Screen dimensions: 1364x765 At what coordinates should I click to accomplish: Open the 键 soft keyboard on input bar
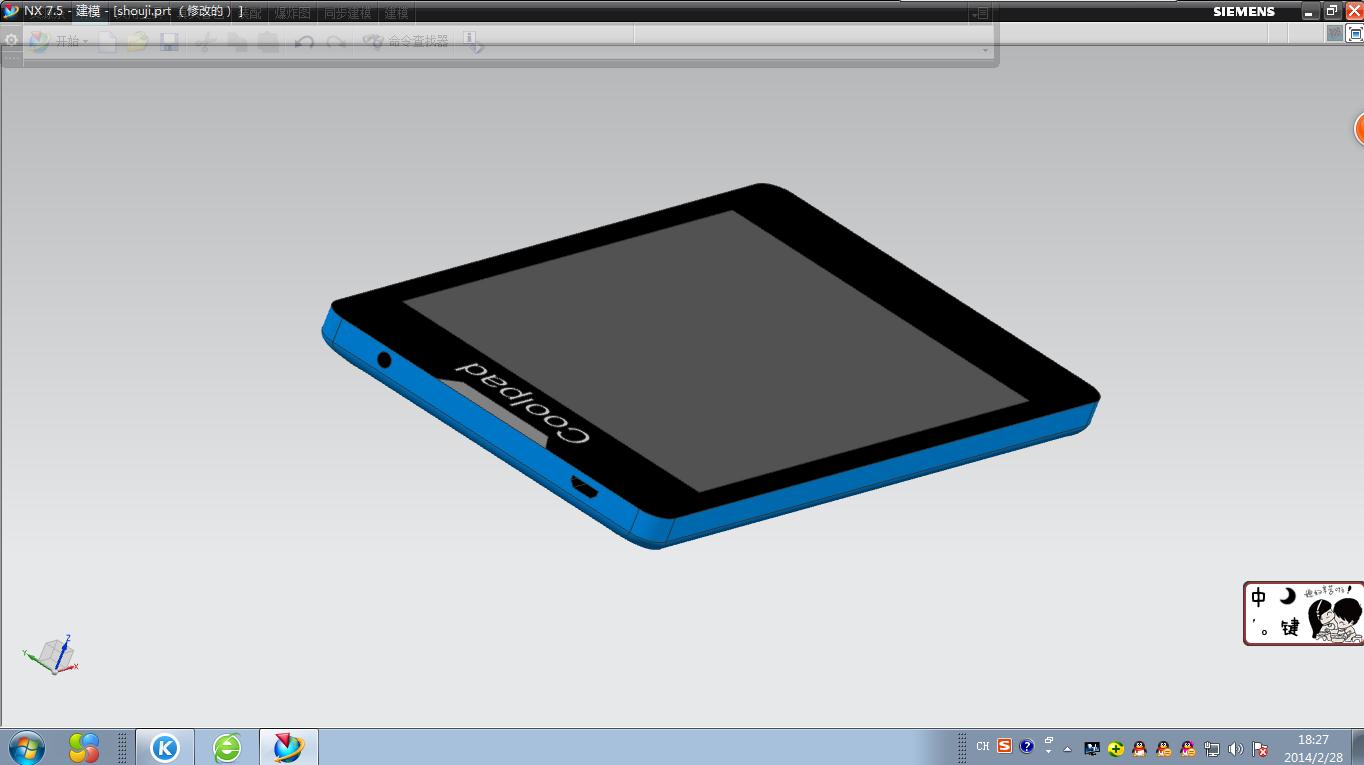[1290, 628]
